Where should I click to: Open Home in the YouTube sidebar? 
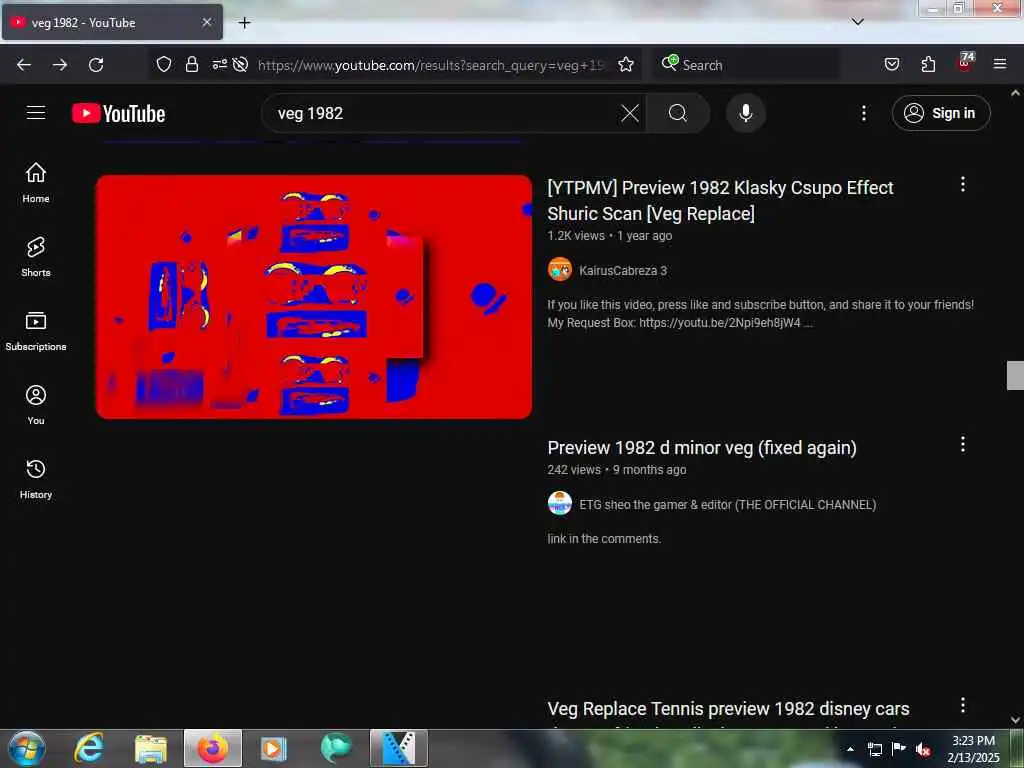36,183
